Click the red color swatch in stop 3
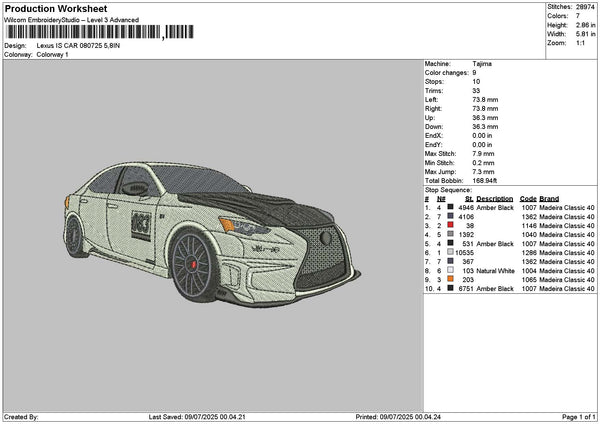The image size is (600, 424). 451,226
